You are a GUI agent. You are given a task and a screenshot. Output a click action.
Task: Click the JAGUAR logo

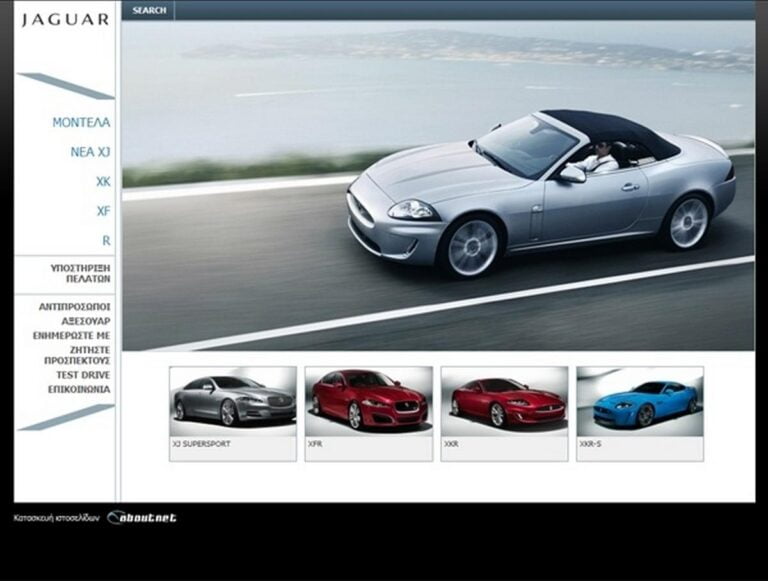coord(65,20)
